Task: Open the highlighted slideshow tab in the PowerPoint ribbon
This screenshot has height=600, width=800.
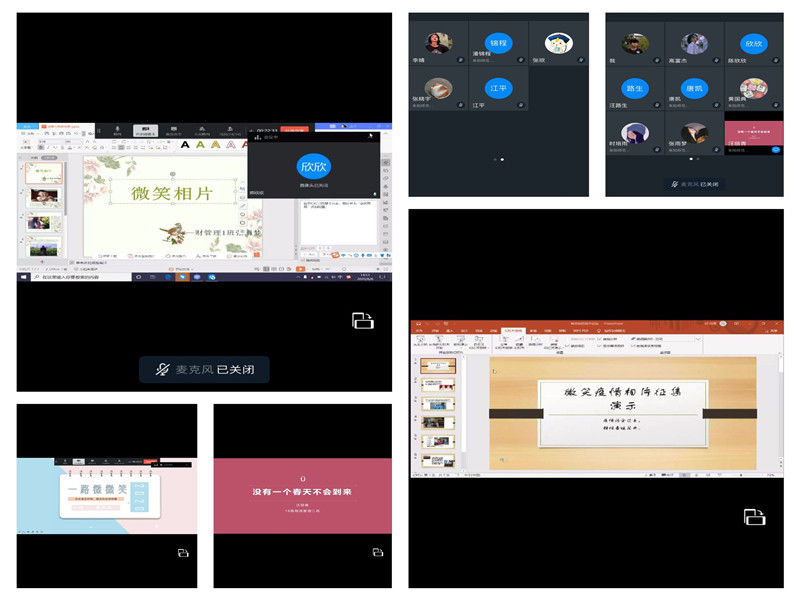Action: pos(512,330)
